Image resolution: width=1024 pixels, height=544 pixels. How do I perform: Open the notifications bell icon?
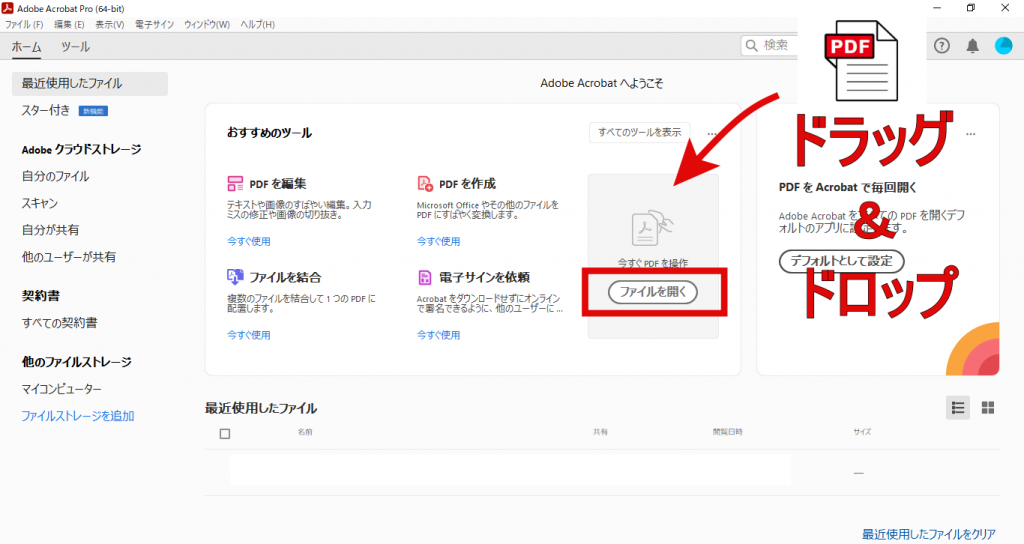[x=972, y=46]
